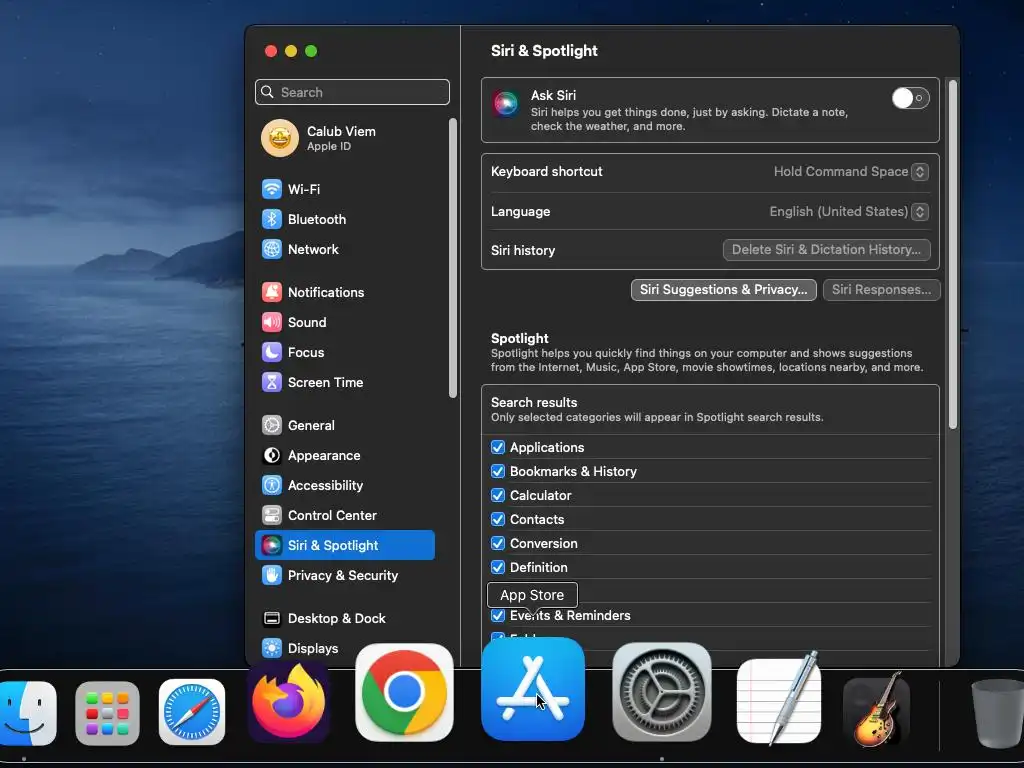Uncheck the Definition checkbox
This screenshot has height=768, width=1024.
coord(498,568)
